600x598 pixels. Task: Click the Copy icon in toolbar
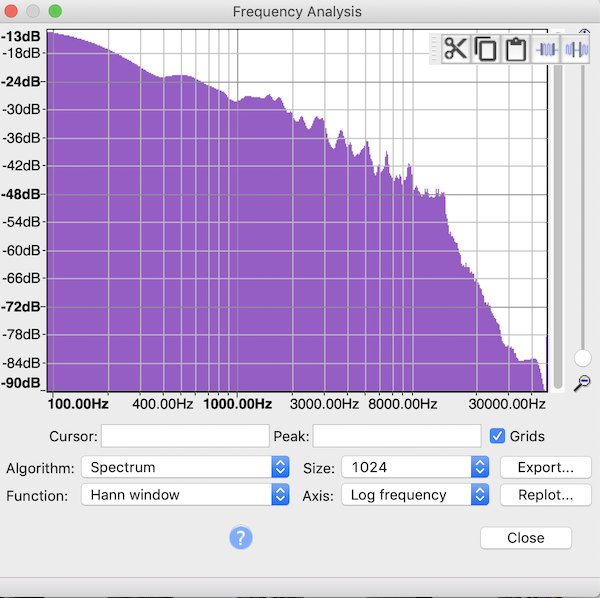(486, 49)
